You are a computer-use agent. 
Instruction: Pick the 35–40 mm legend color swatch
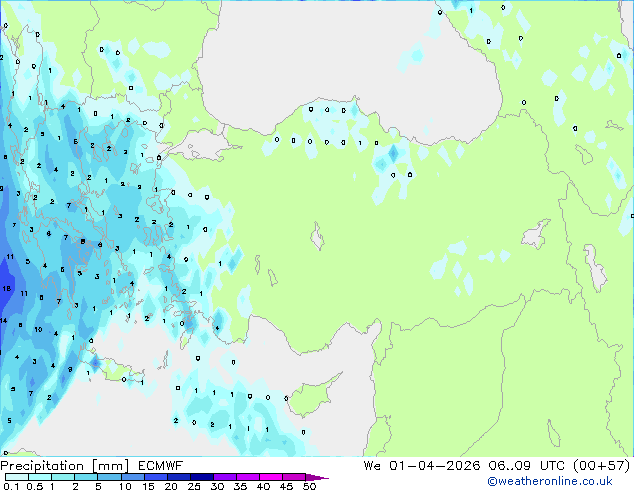247,477
